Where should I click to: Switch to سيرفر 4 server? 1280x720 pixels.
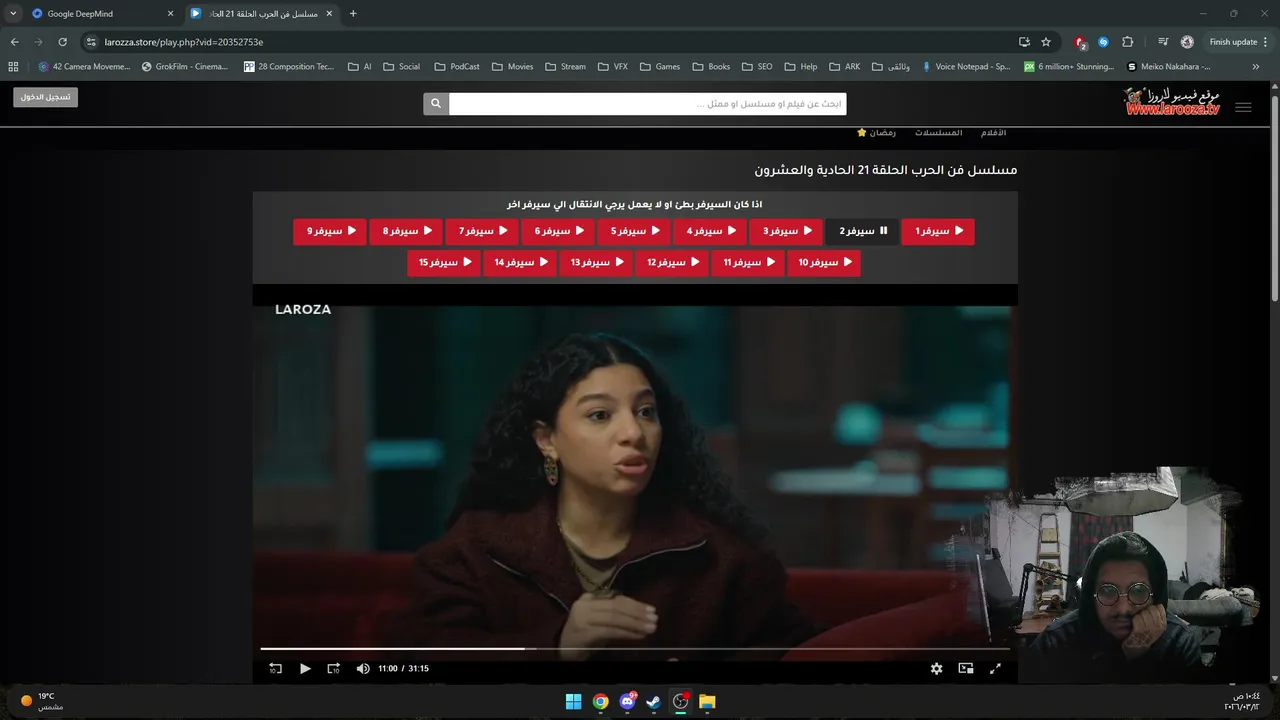(x=710, y=231)
